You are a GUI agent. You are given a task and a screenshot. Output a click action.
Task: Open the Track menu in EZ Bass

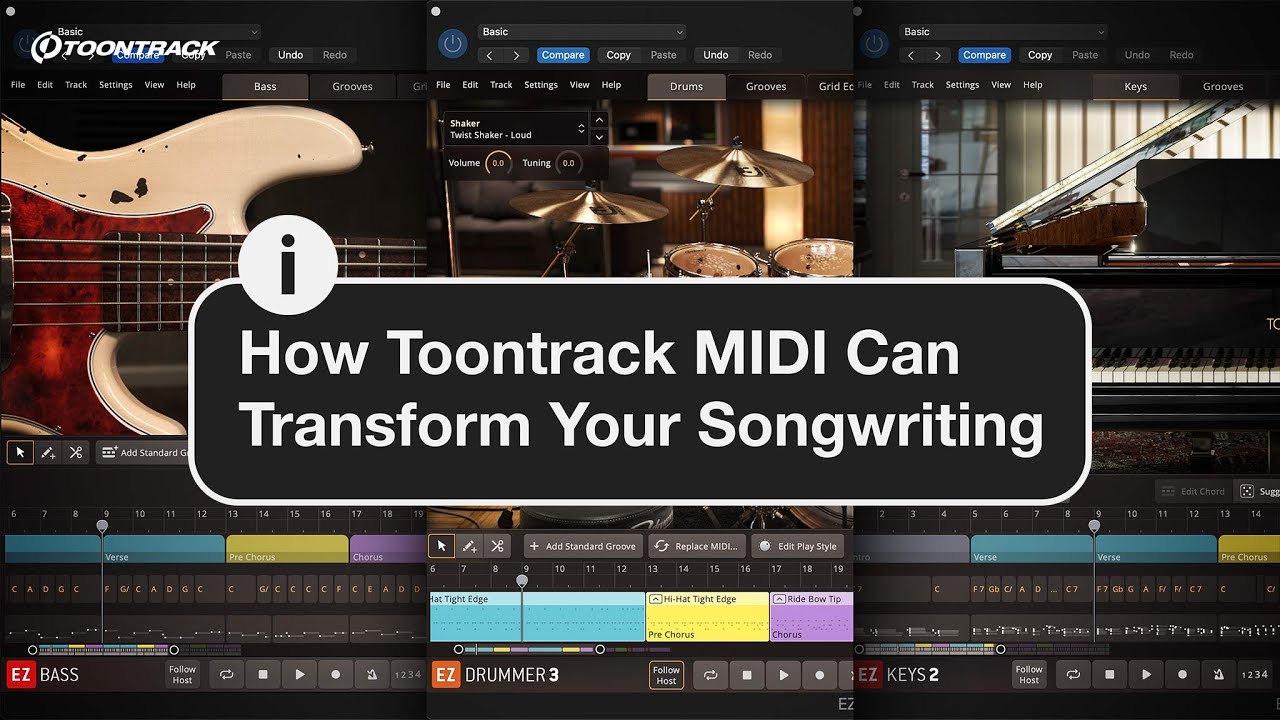[76, 85]
